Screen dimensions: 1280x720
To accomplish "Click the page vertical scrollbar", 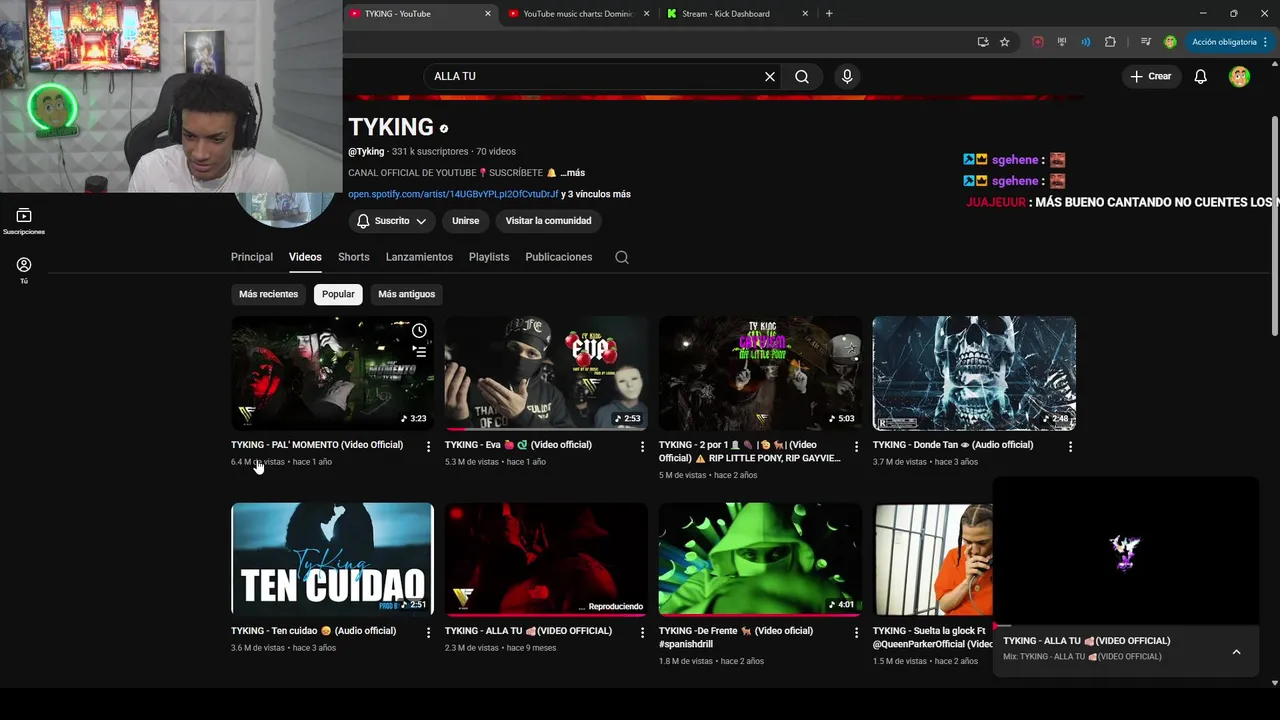I will click(x=1274, y=227).
